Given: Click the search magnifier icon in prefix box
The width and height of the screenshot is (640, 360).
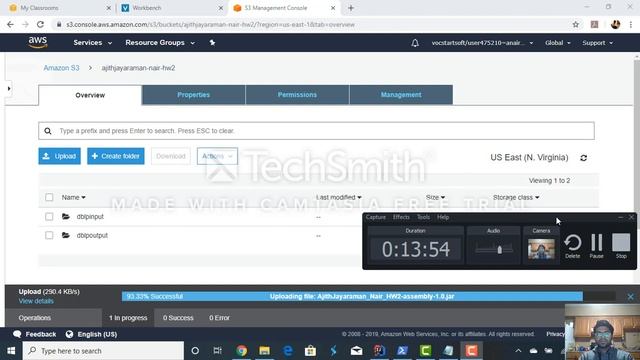Looking at the screenshot, I should click(x=48, y=131).
